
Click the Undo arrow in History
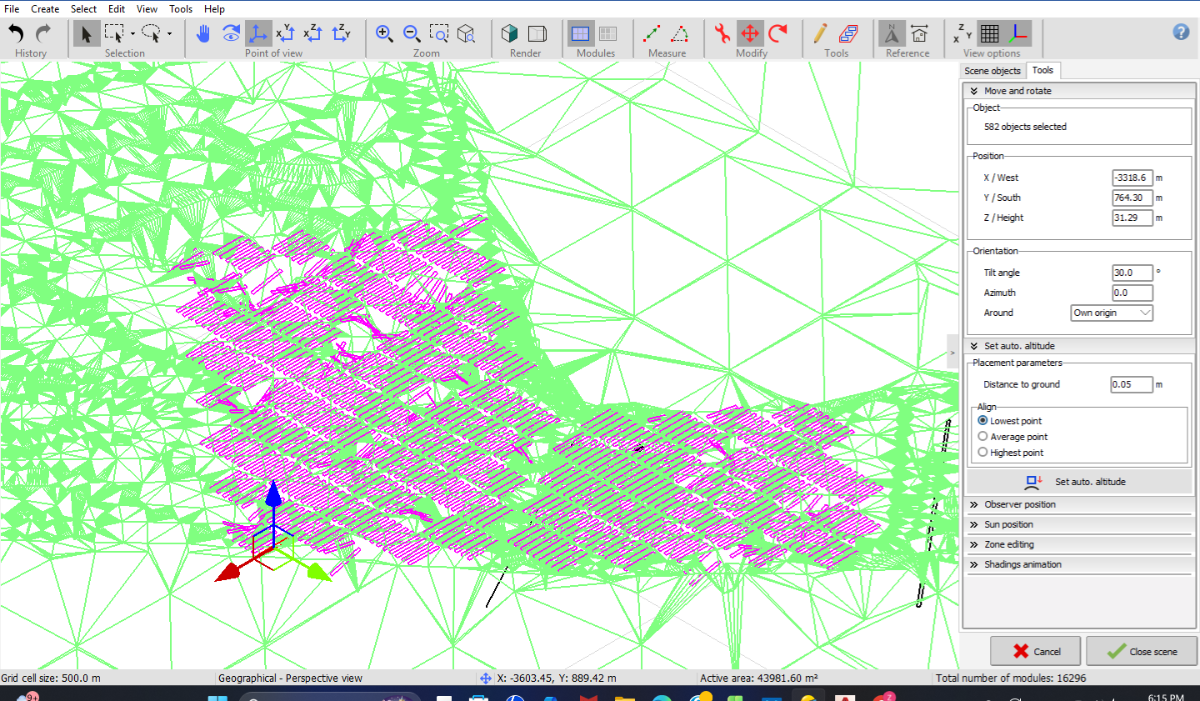click(x=16, y=33)
